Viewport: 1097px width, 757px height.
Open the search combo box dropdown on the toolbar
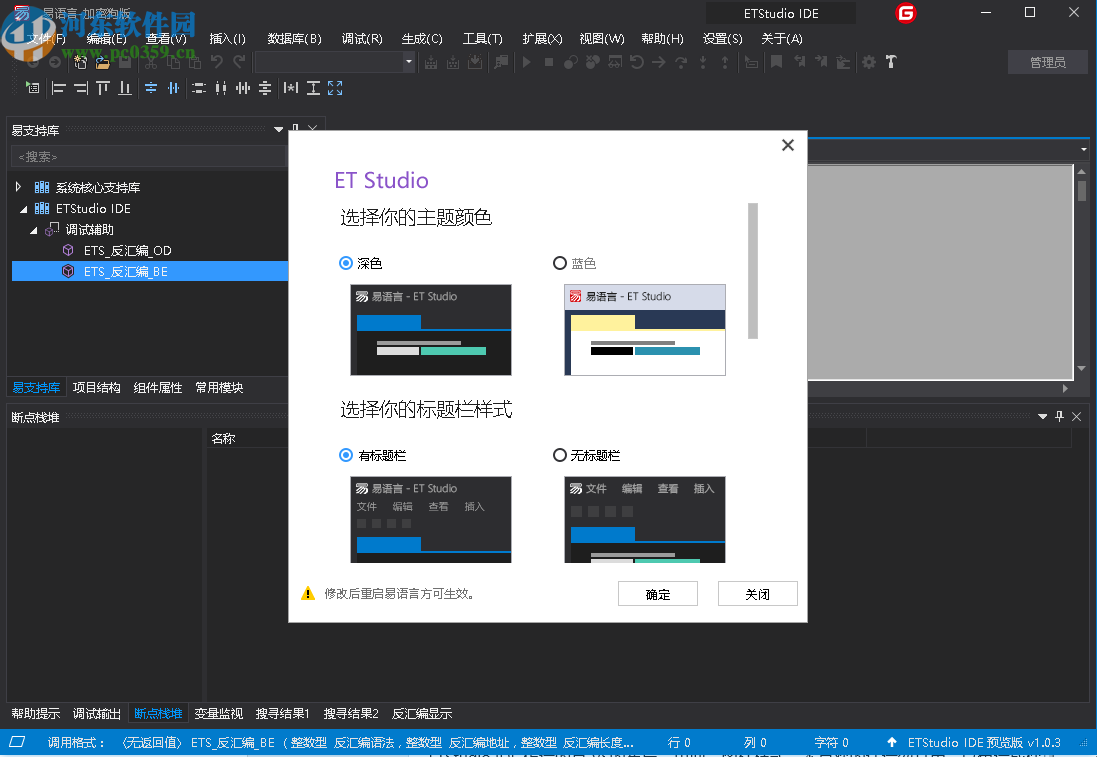coord(408,62)
